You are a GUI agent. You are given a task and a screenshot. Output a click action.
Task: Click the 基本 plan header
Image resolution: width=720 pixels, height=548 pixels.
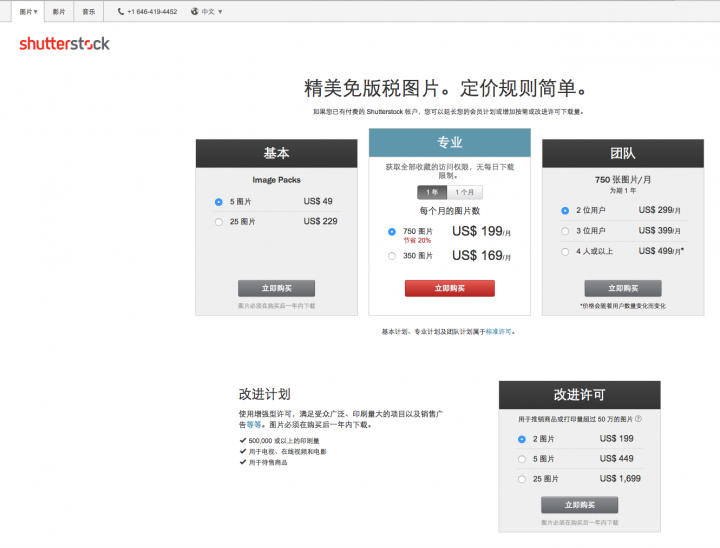click(276, 153)
